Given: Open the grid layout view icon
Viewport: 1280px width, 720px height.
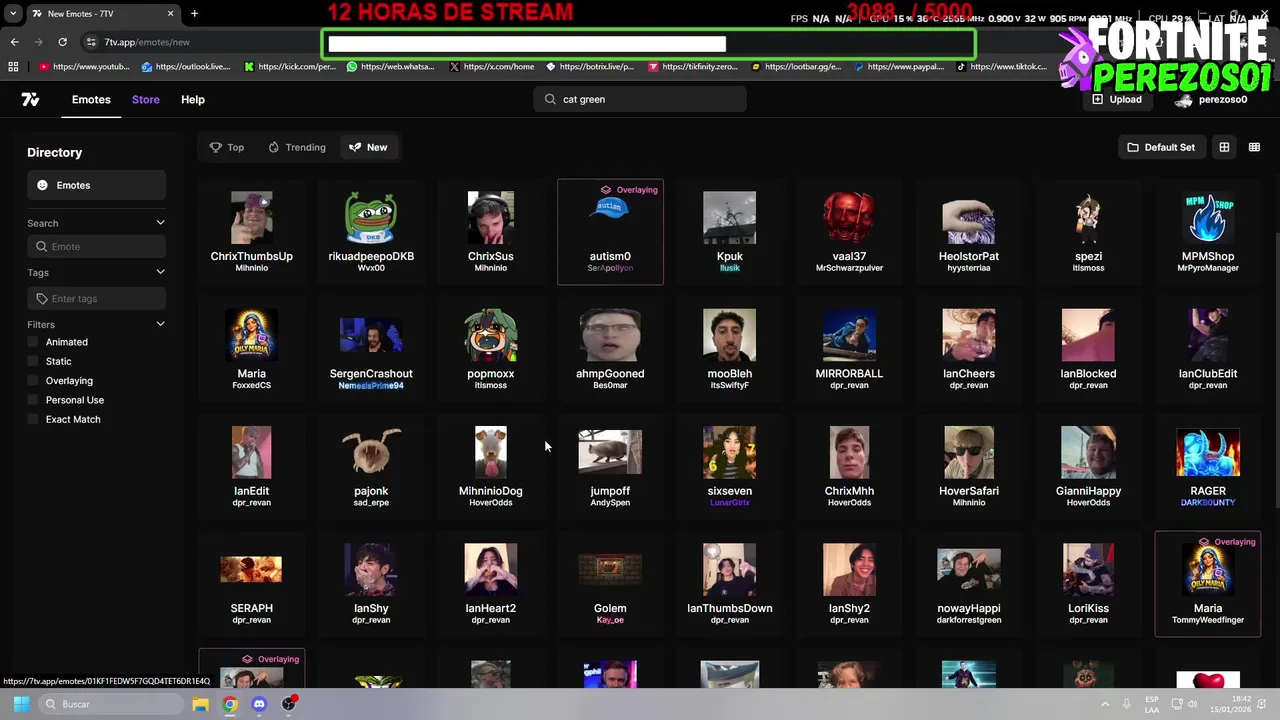Looking at the screenshot, I should (1224, 147).
